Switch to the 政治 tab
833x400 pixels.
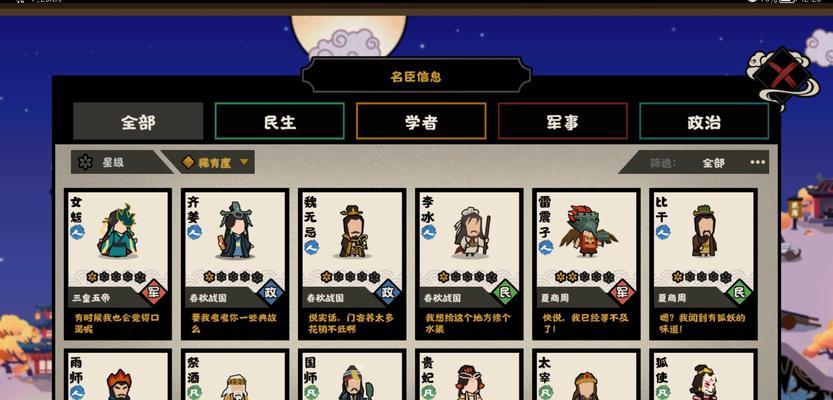point(704,122)
